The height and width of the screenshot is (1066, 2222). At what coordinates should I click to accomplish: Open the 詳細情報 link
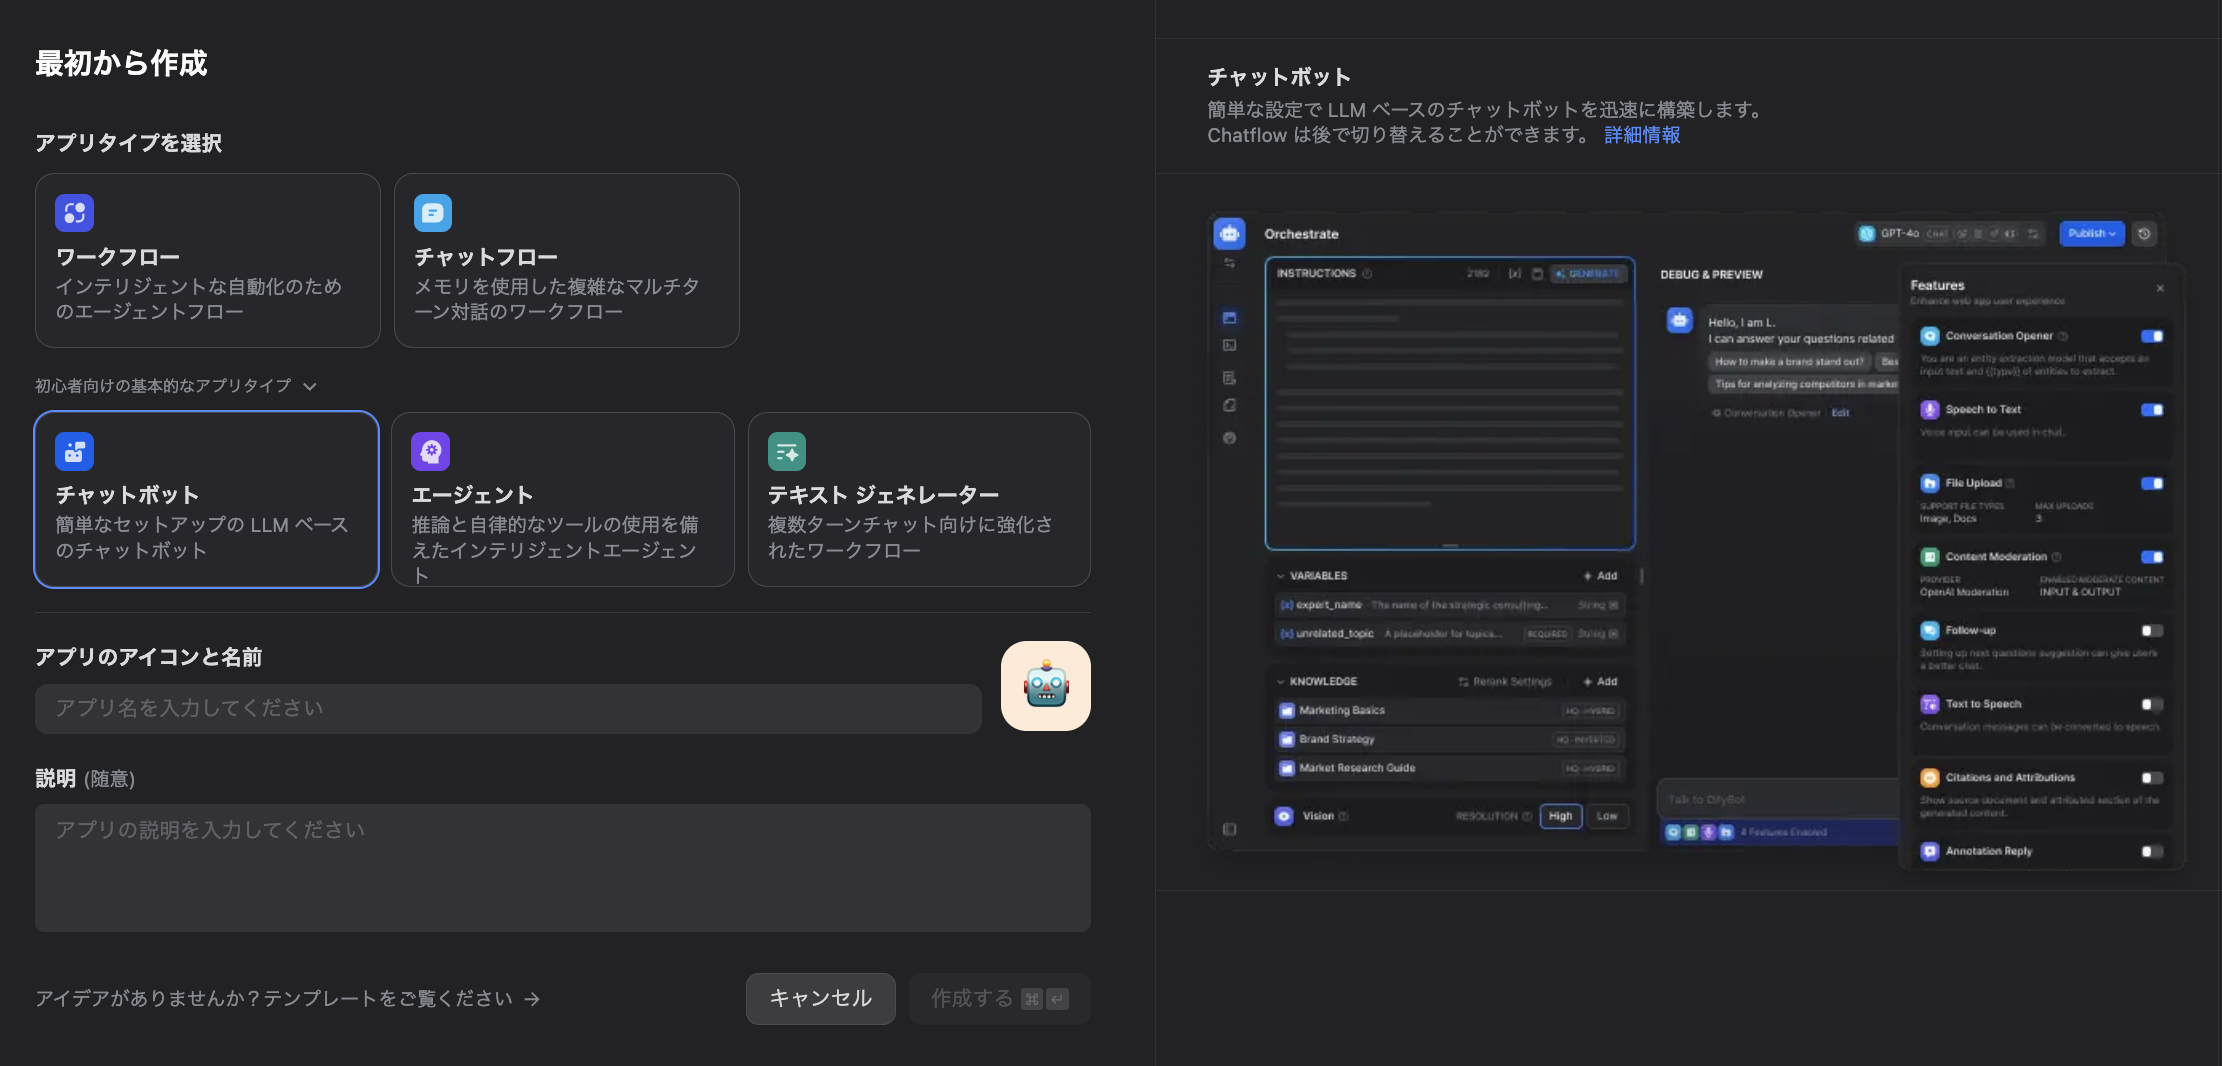point(1641,135)
